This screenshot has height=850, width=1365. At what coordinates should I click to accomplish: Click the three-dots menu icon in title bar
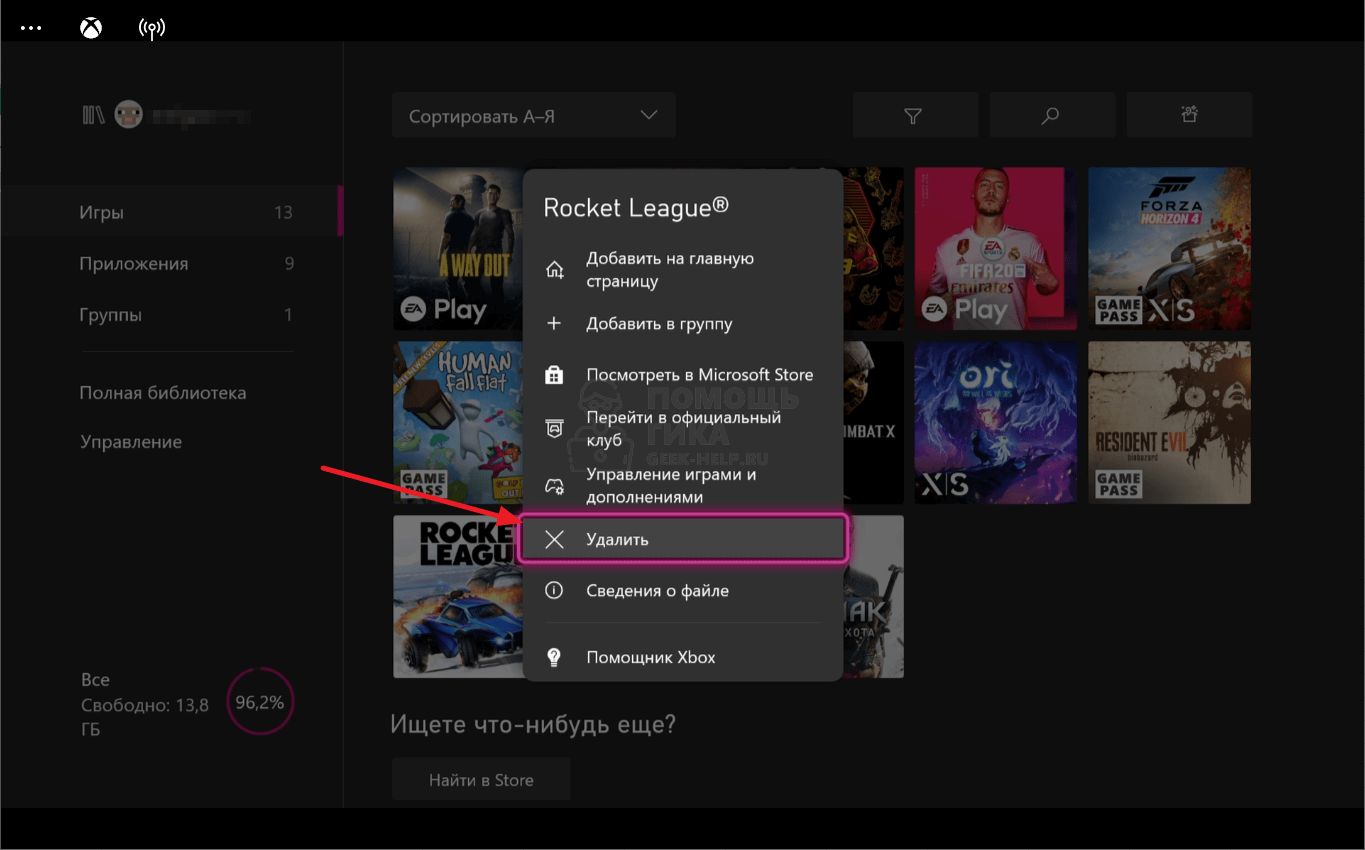coord(31,28)
